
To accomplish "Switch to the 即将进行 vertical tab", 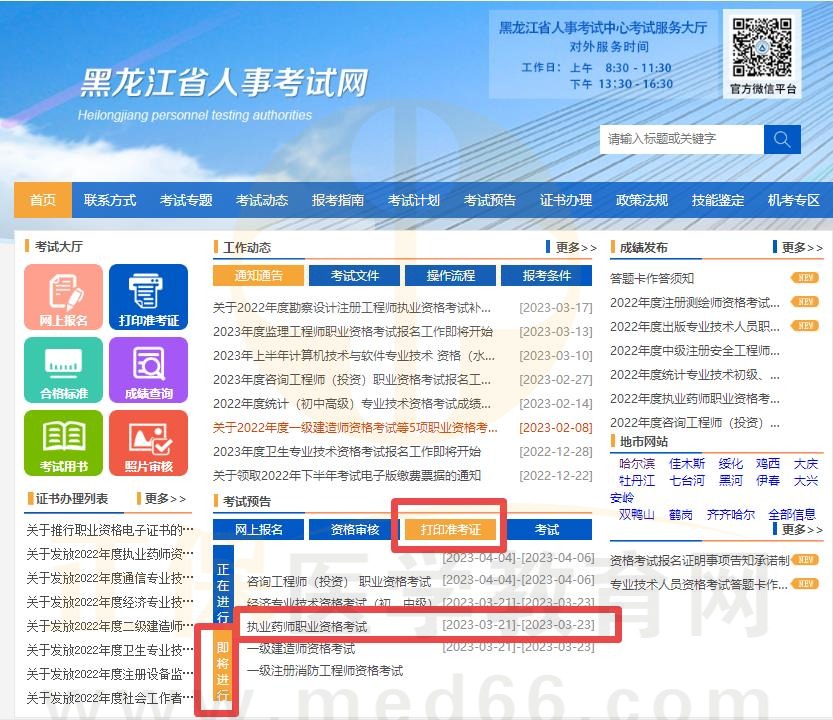I will pyautogui.click(x=223, y=669).
